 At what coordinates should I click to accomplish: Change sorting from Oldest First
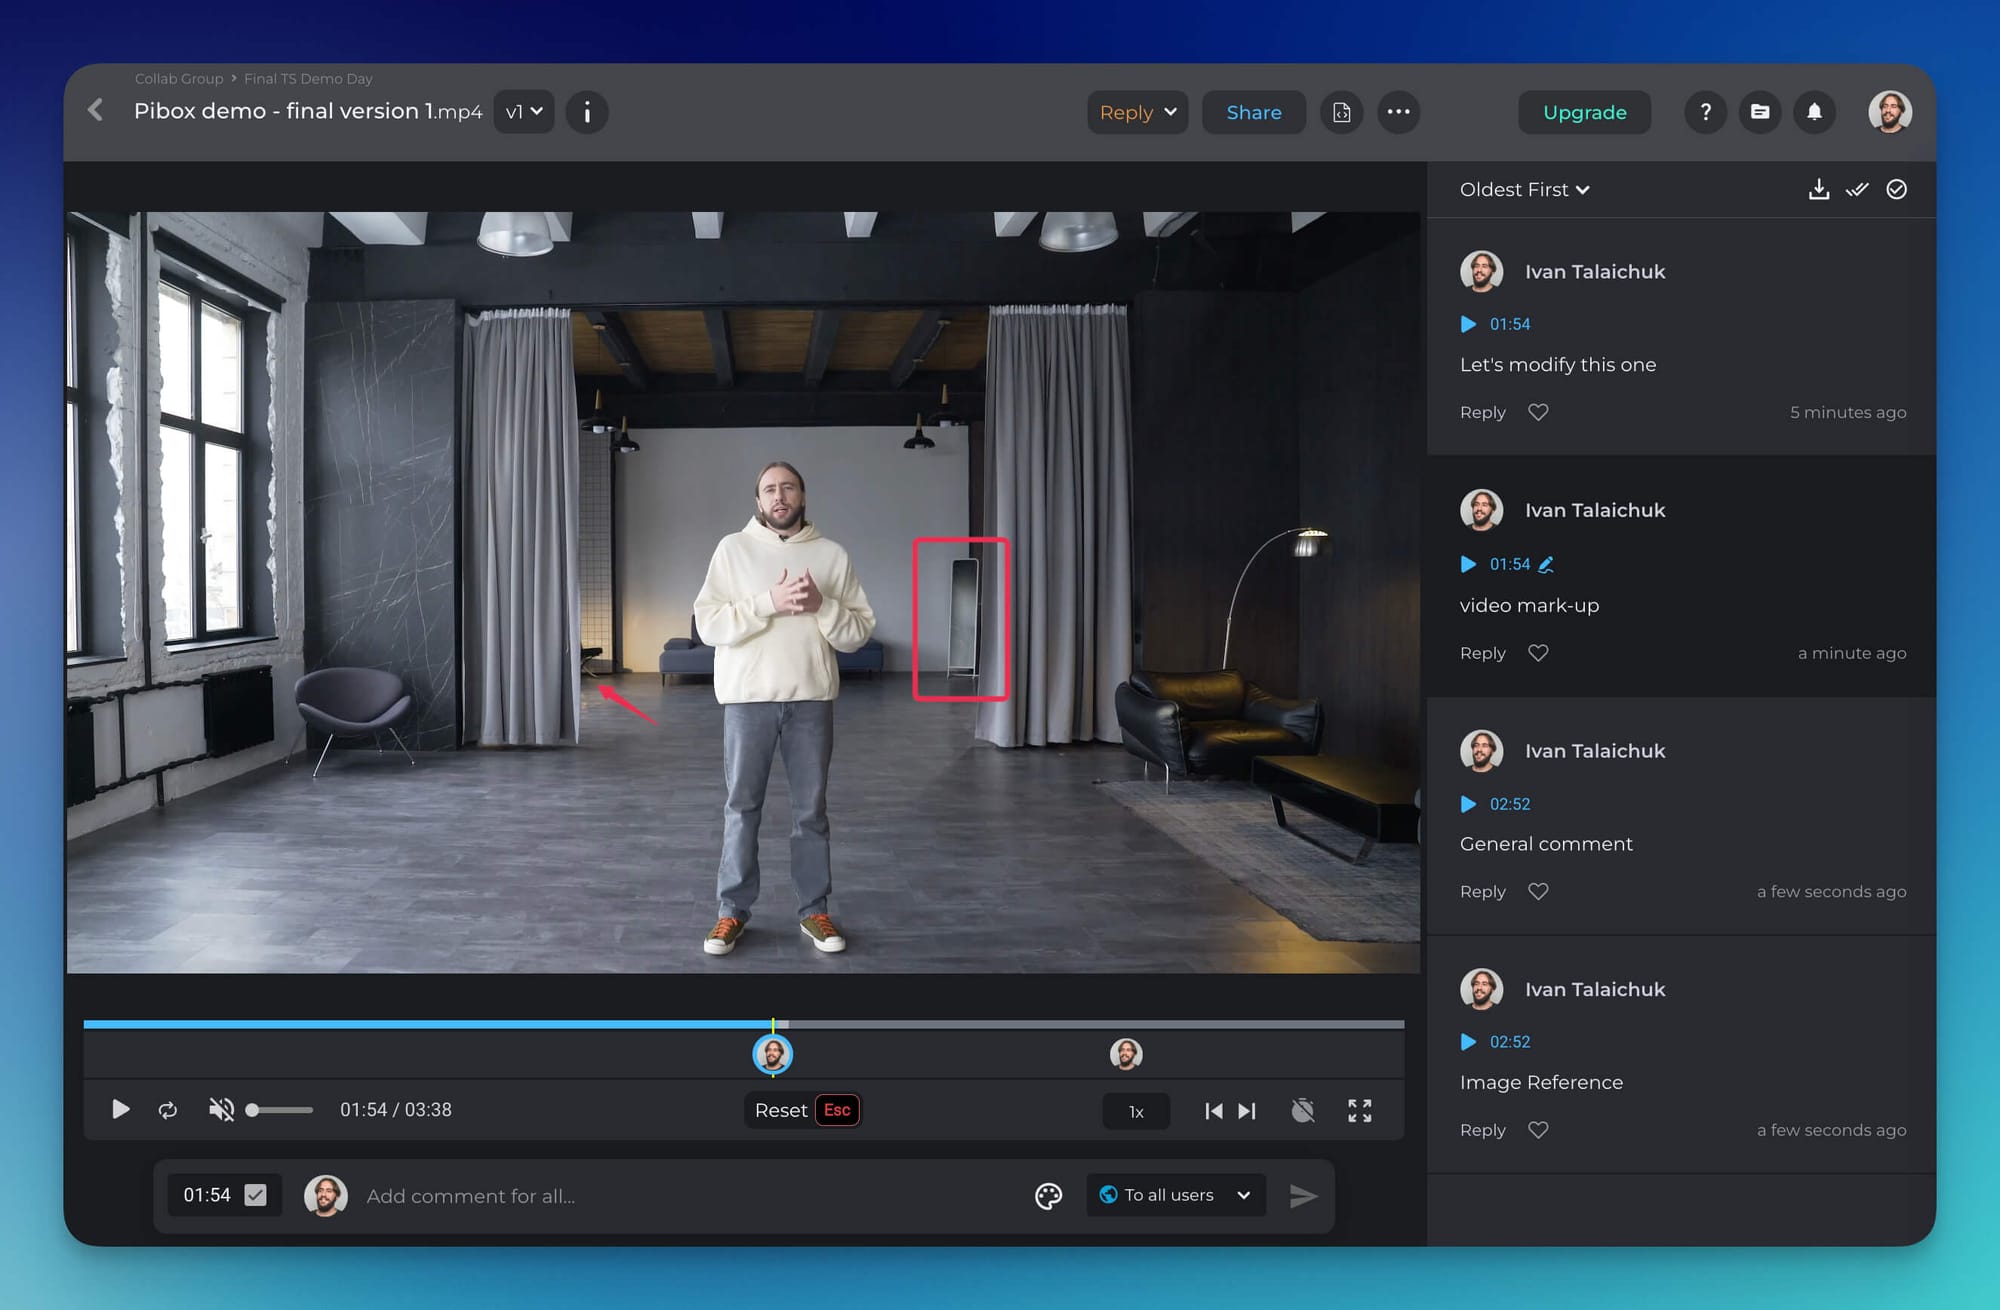click(1524, 189)
